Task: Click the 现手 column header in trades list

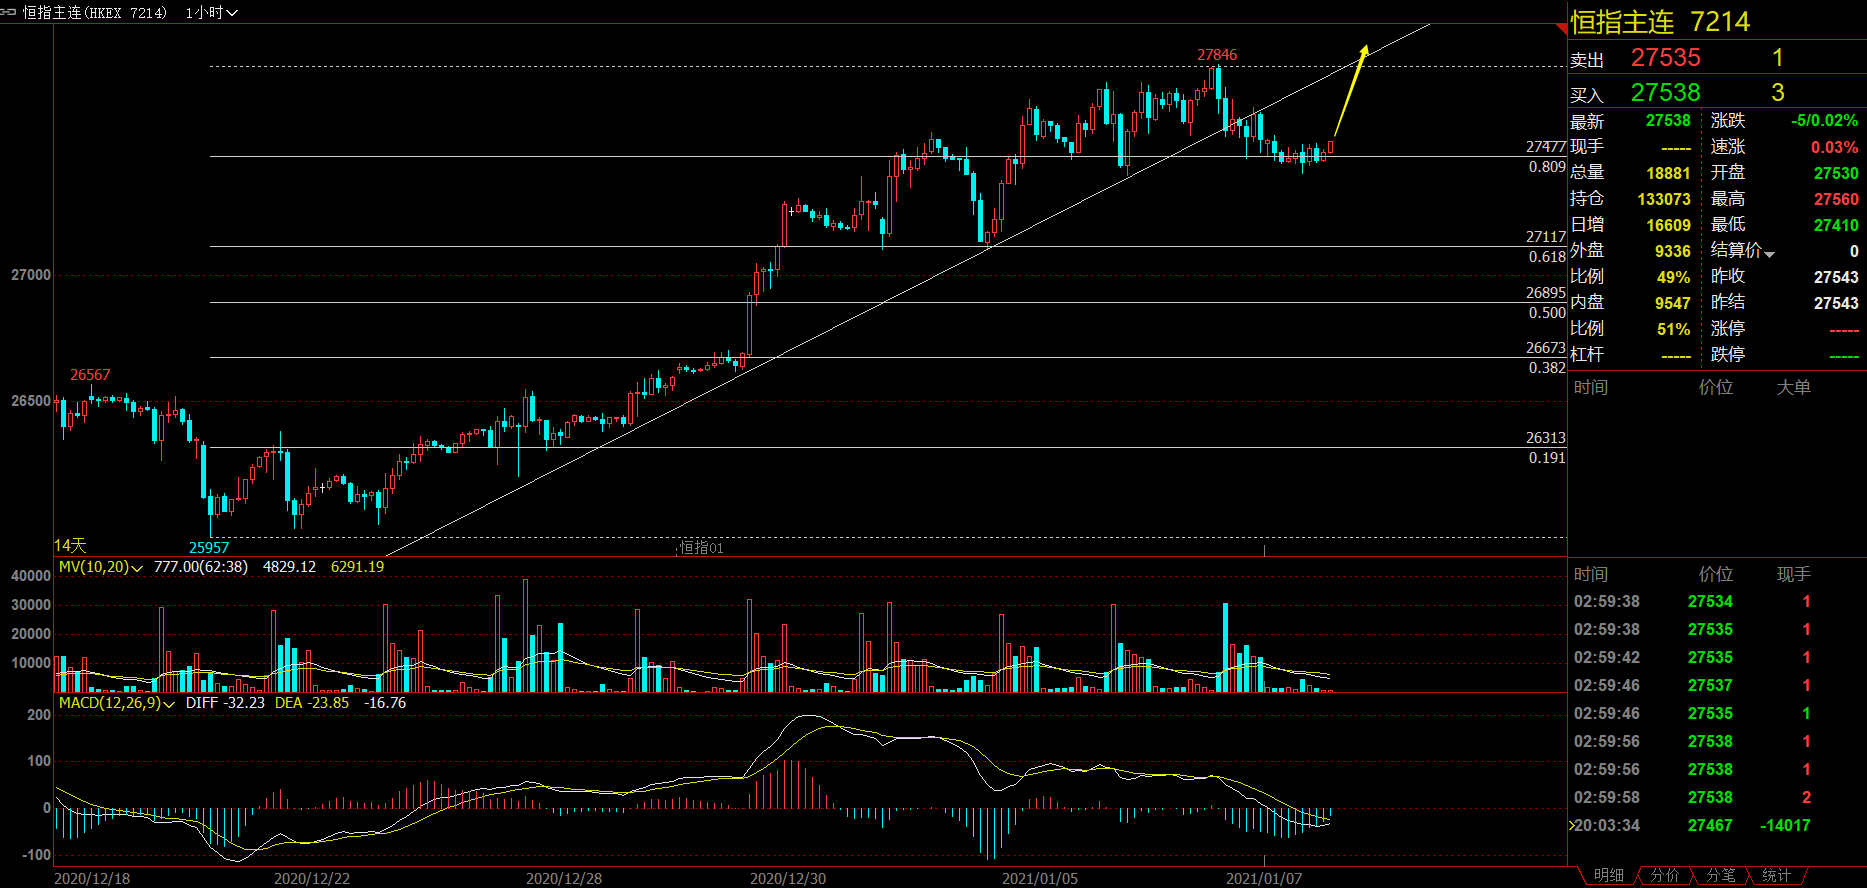Action: click(x=1793, y=574)
